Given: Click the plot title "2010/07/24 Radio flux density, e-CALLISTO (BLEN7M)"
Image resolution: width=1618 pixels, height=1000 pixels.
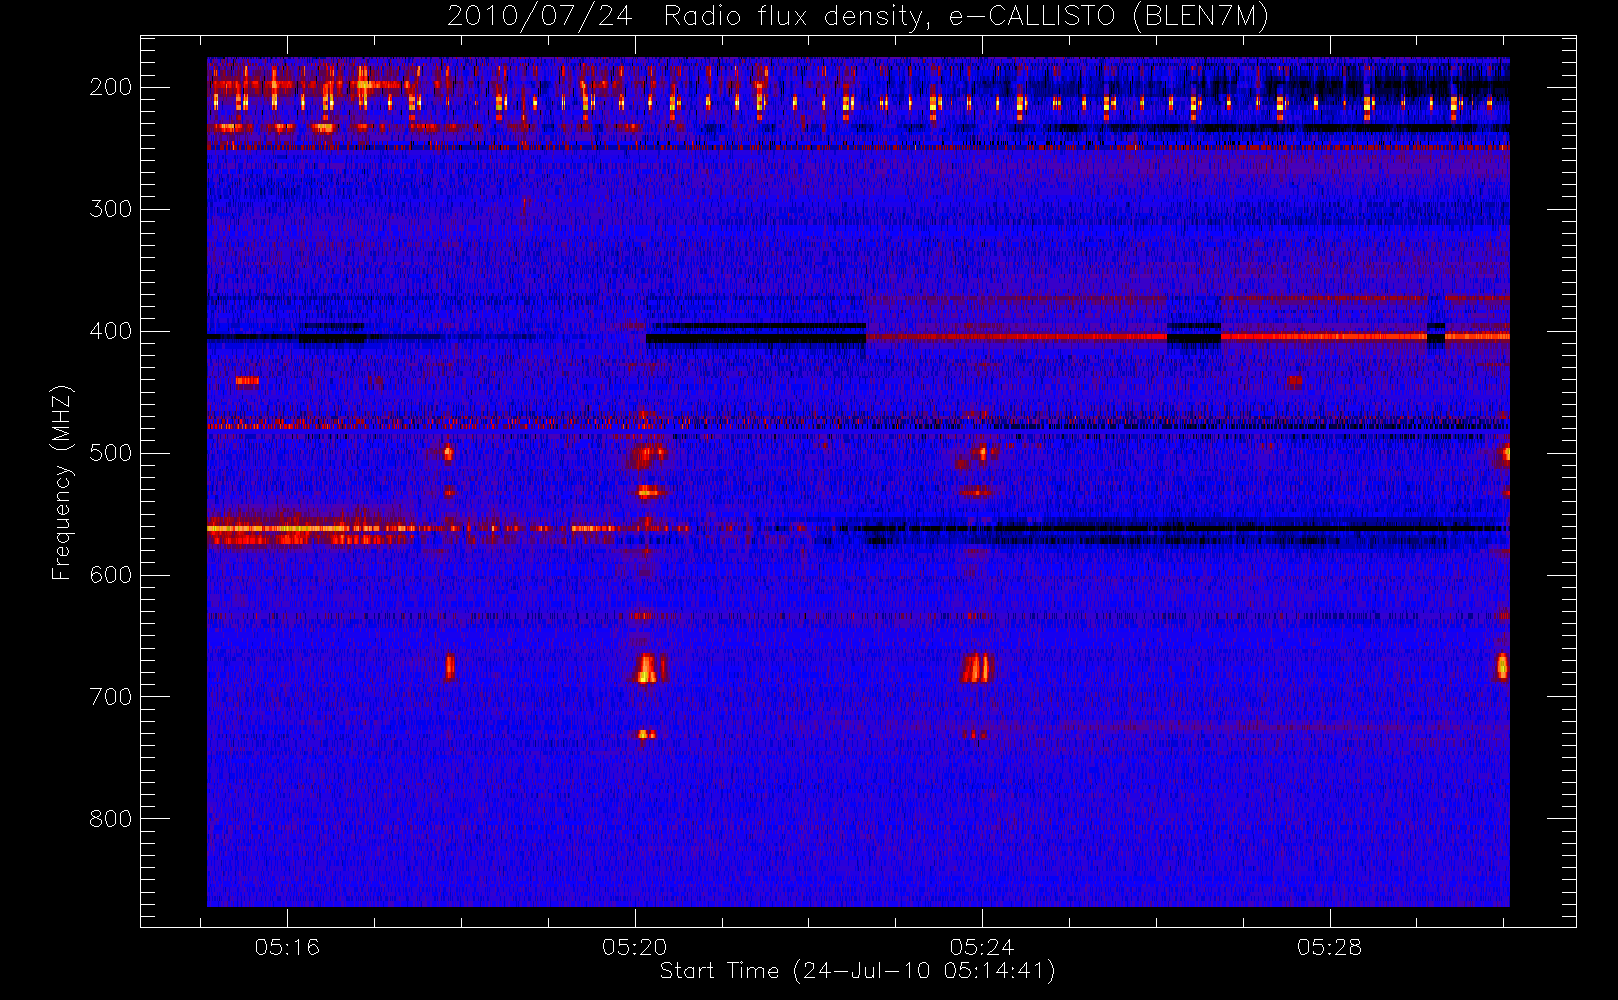Looking at the screenshot, I should (x=858, y=17).
